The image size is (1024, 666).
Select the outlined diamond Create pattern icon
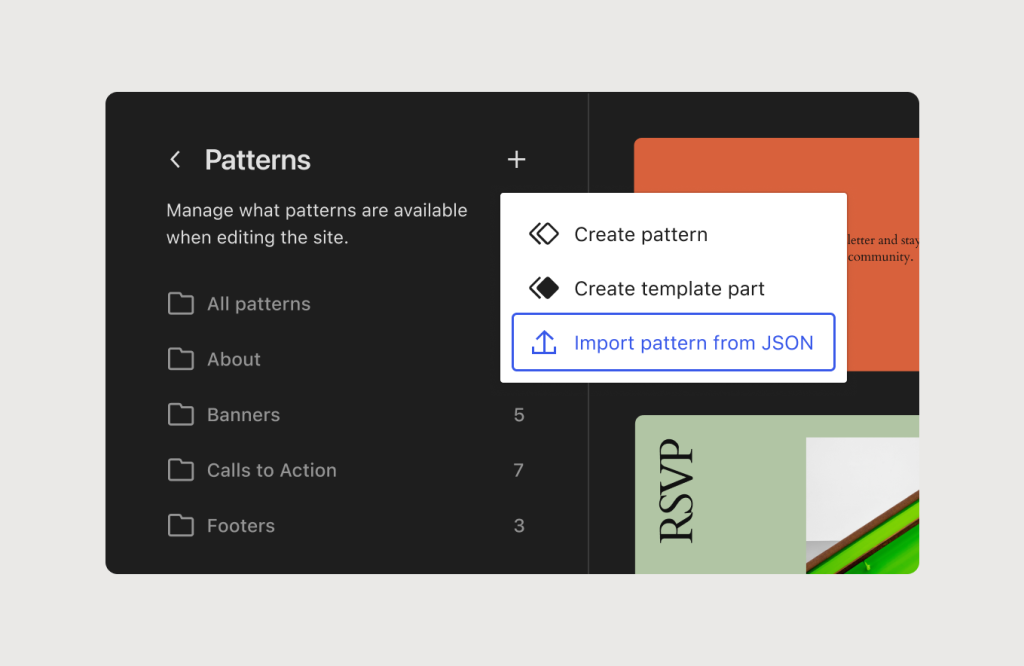tap(543, 233)
